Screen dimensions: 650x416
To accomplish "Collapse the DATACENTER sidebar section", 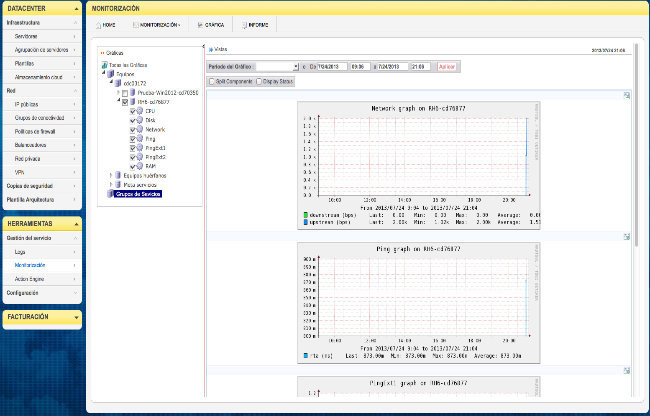I will click(78, 7).
